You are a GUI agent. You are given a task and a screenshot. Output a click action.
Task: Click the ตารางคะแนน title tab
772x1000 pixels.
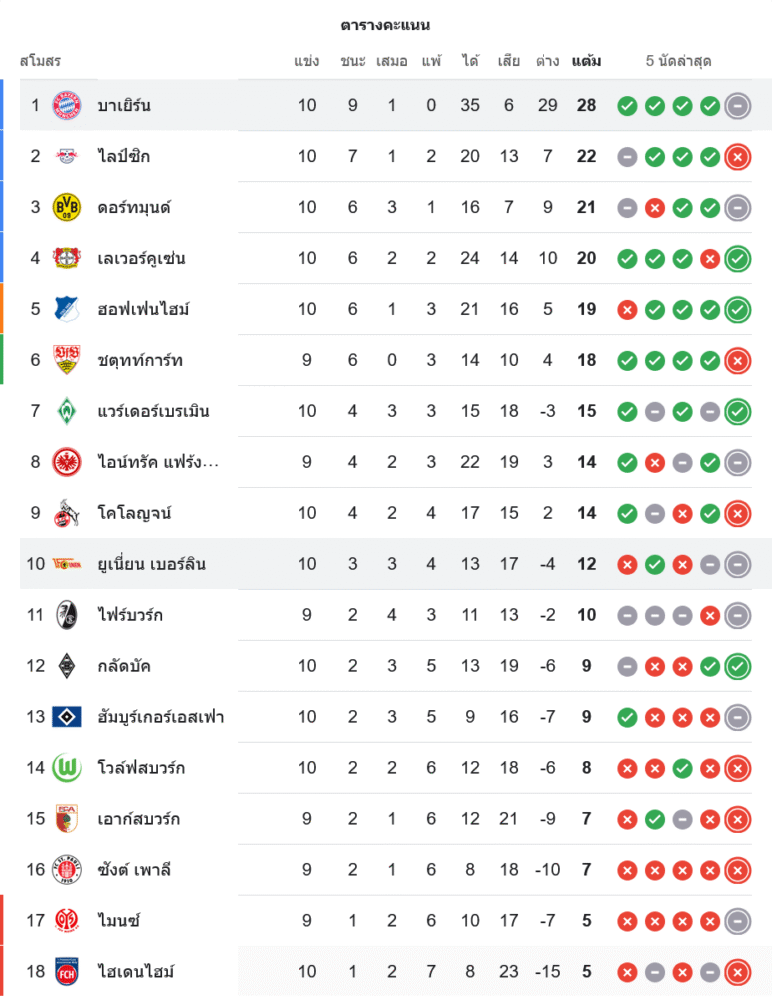[385, 24]
